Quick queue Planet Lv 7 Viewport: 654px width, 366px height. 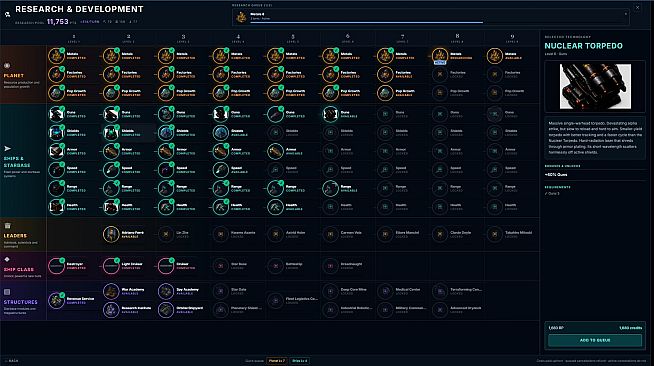(277, 361)
